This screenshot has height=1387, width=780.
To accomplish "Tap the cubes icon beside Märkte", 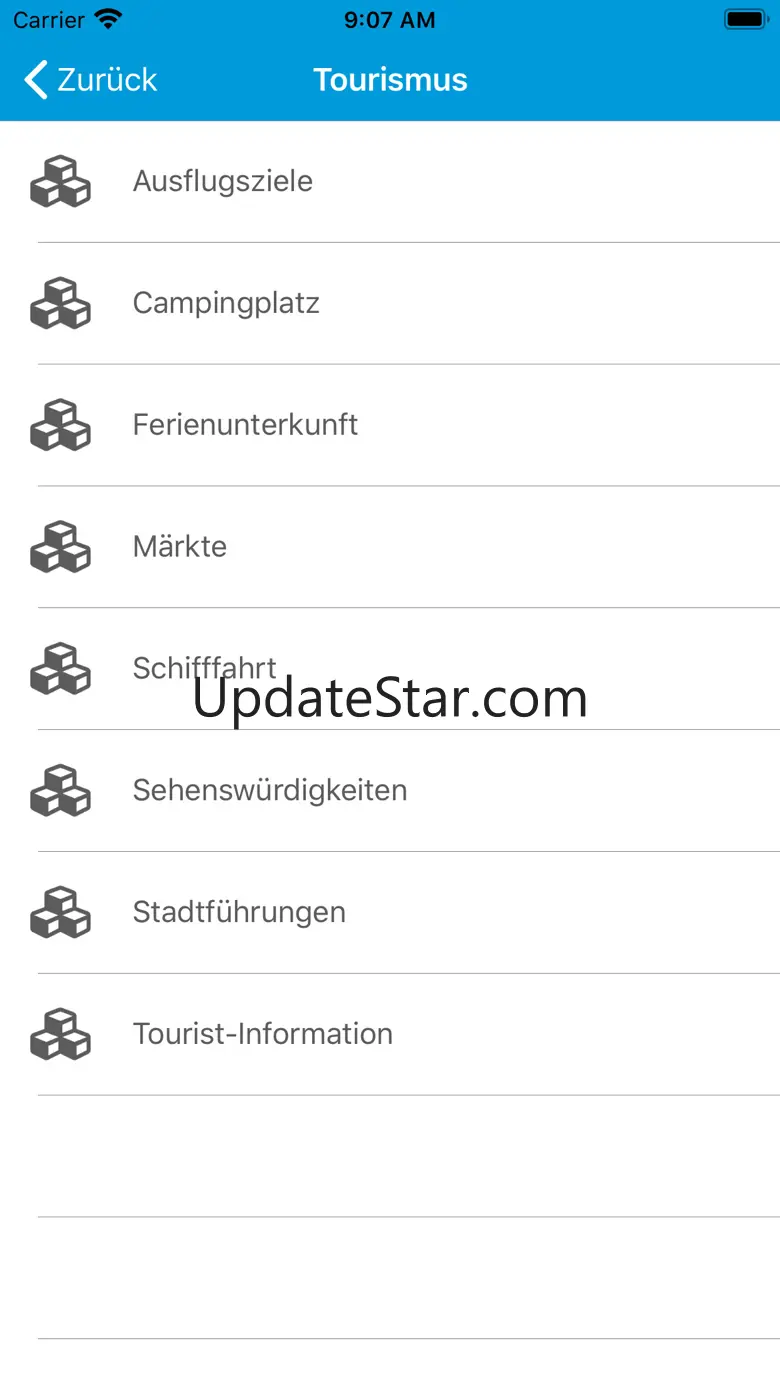I will pyautogui.click(x=60, y=547).
